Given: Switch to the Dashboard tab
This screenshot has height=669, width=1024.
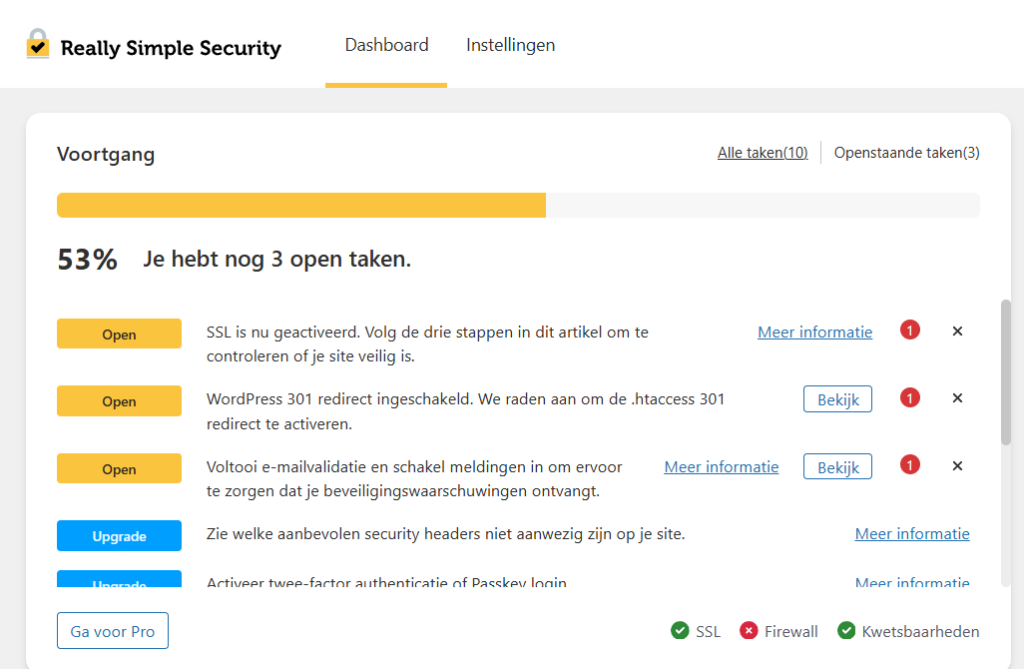Looking at the screenshot, I should (x=386, y=45).
